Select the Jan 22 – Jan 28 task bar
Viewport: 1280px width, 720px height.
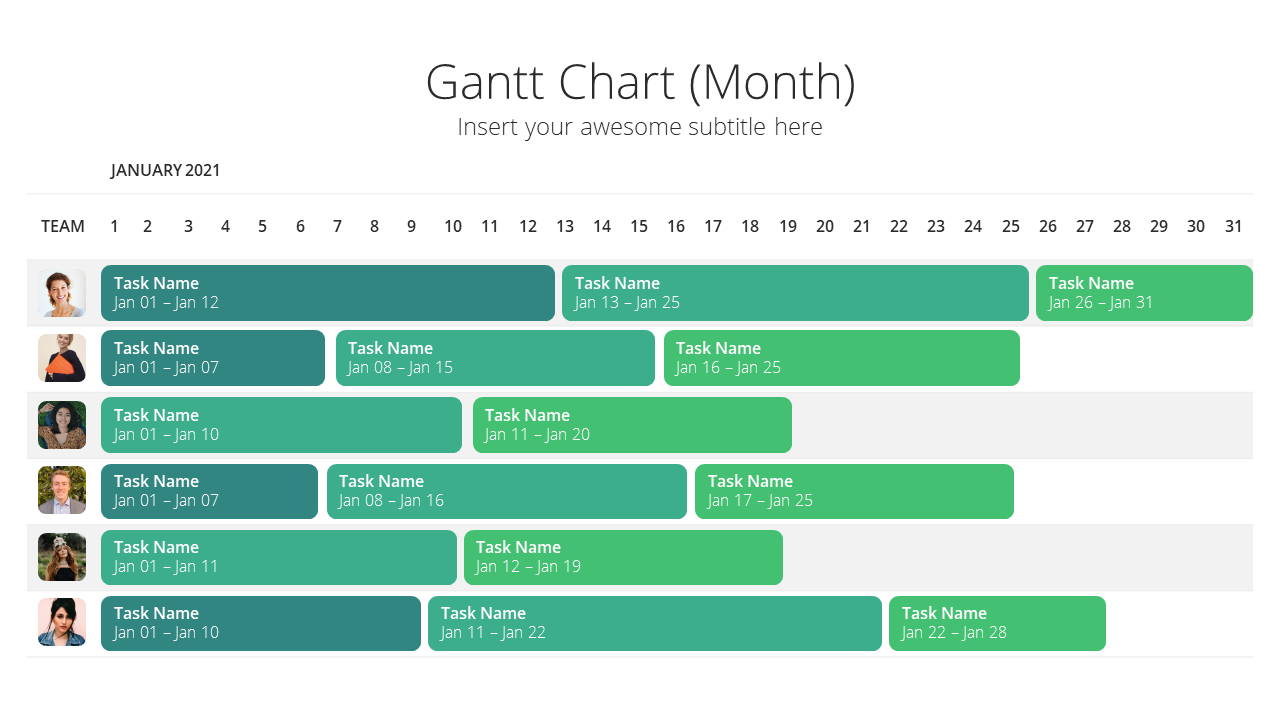pos(997,623)
